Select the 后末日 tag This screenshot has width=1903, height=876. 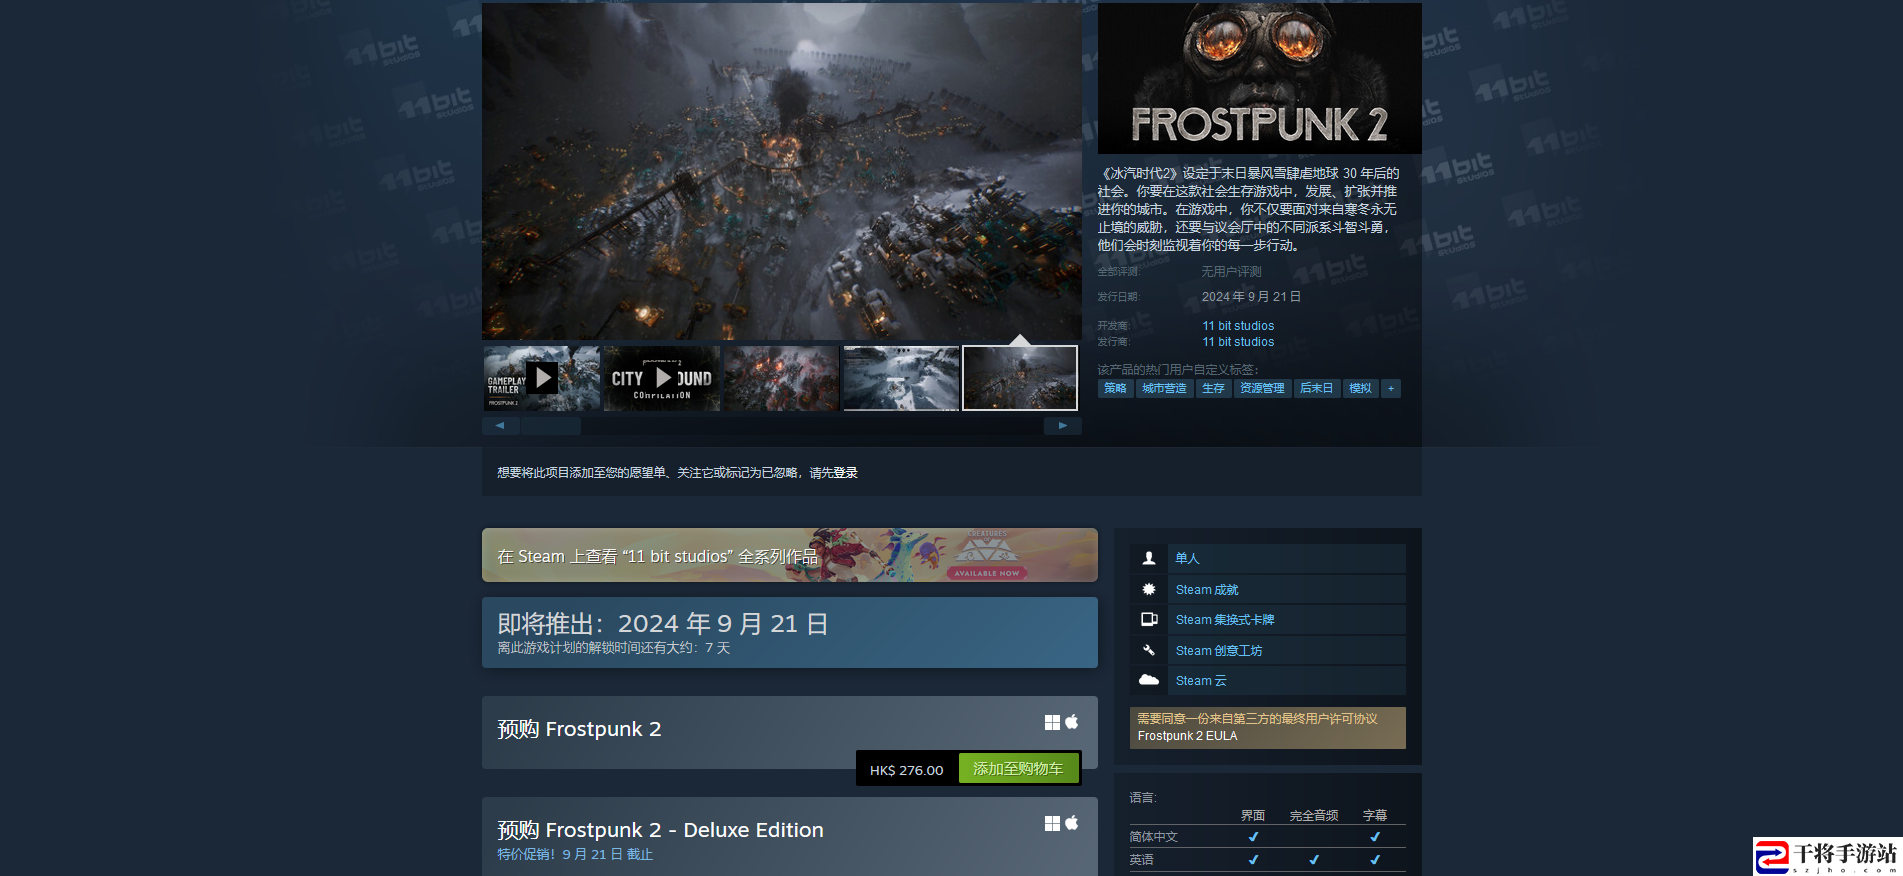(1316, 389)
